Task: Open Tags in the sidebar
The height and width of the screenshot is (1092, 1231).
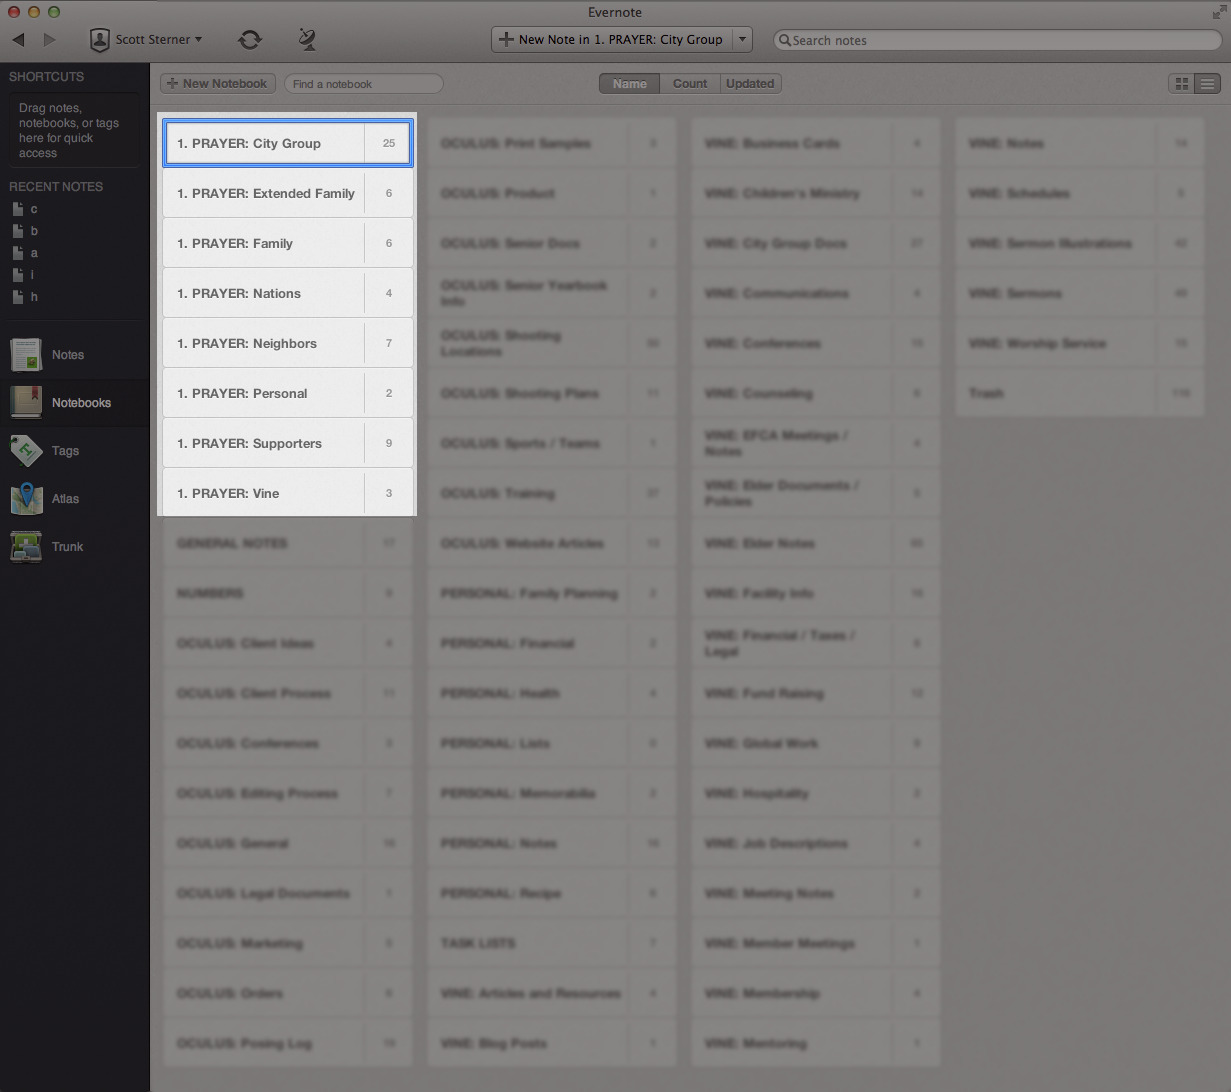Action: point(75,451)
